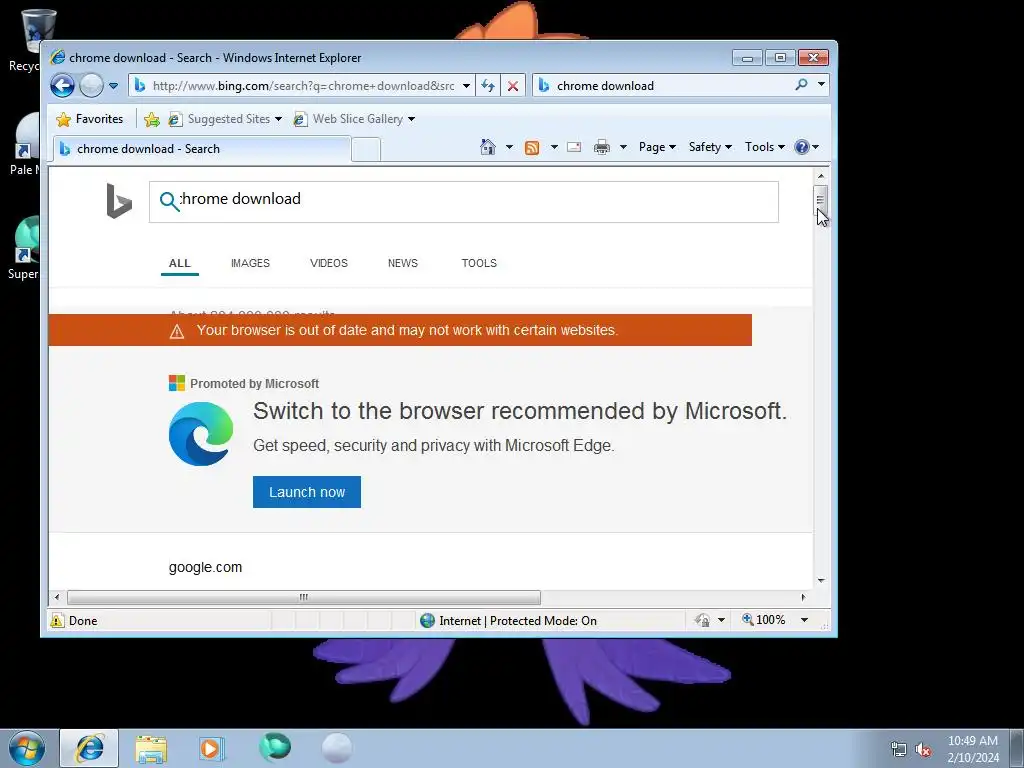1024x768 pixels.
Task: Open the TOOLS search filter
Action: (x=479, y=263)
